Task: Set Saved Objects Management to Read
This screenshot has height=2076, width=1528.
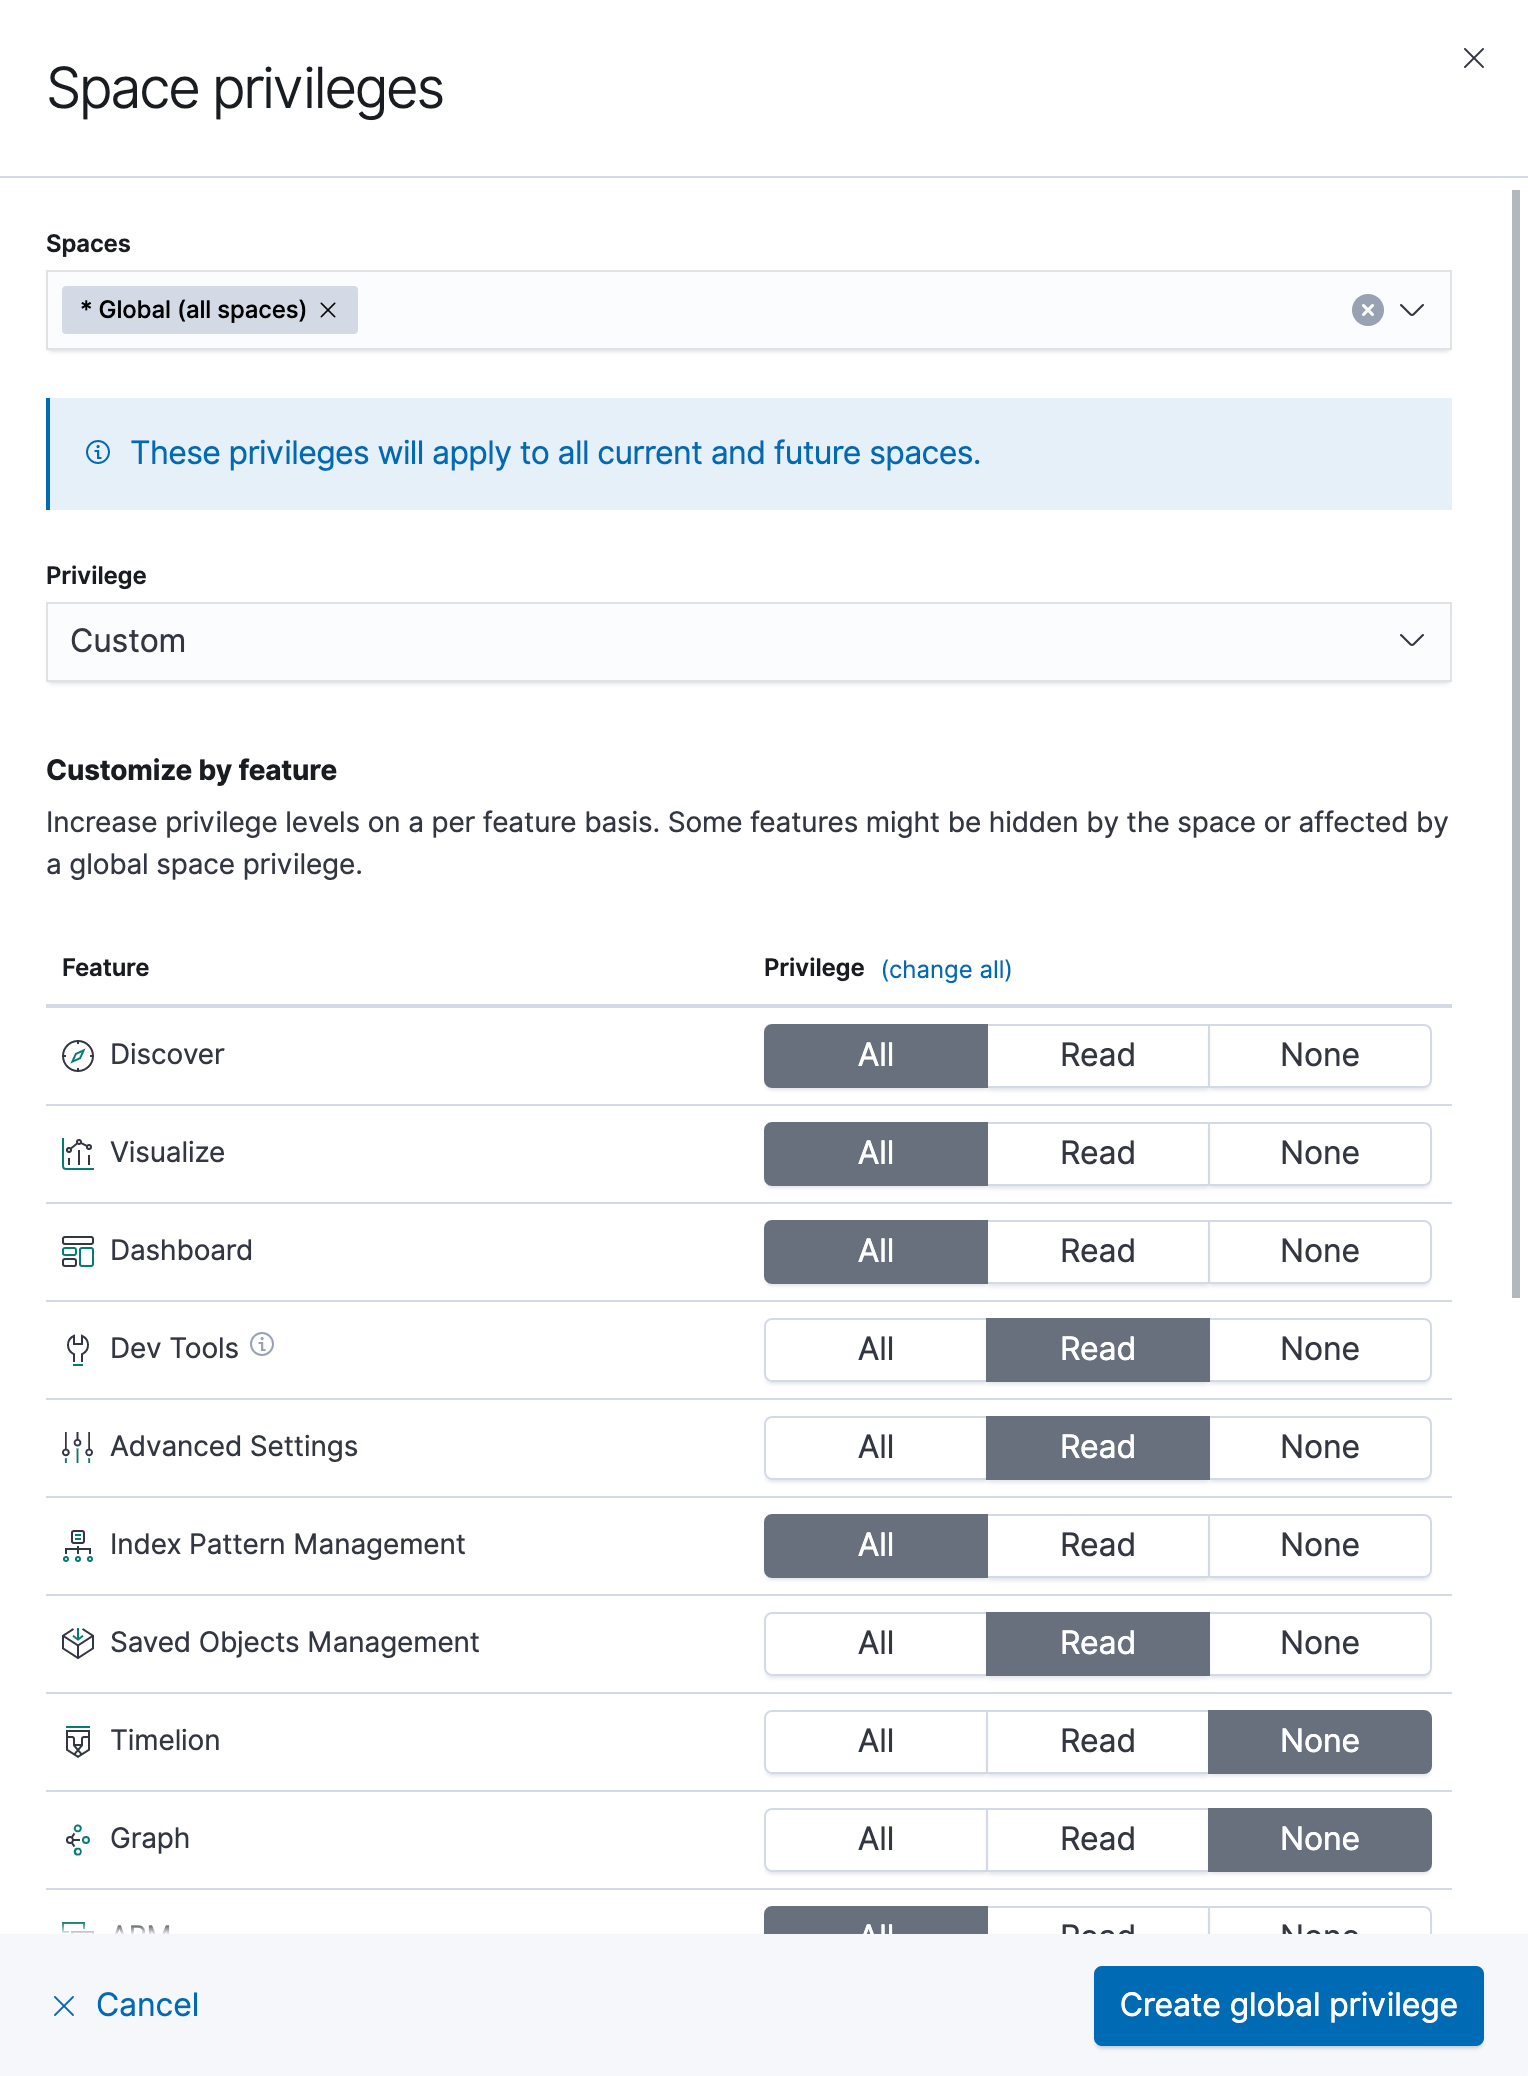Action: [x=1098, y=1643]
